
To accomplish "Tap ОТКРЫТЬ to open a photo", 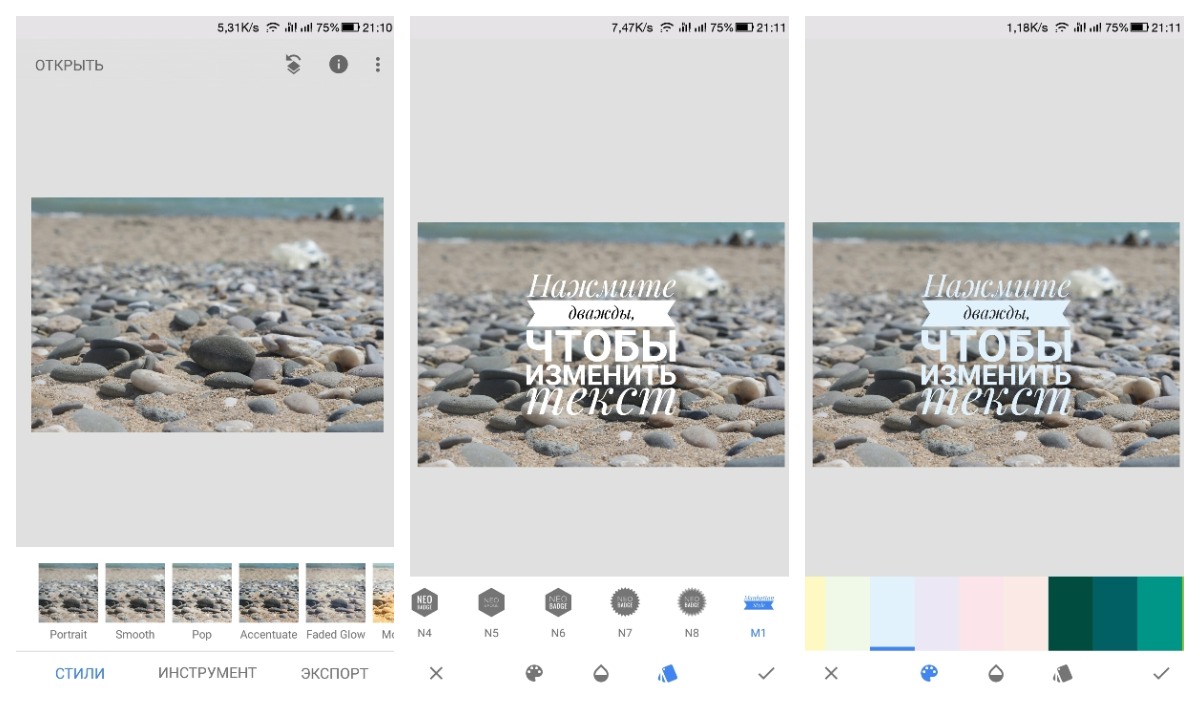I will (69, 66).
